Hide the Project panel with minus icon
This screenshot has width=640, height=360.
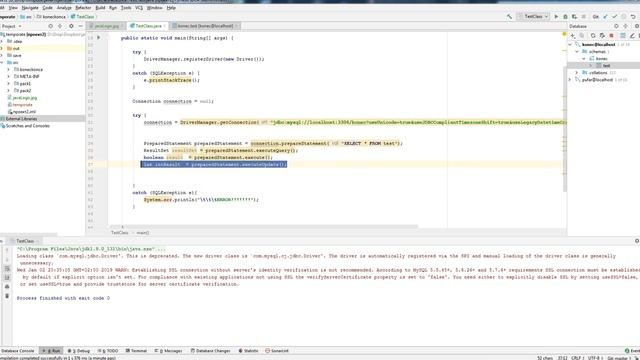(80, 26)
